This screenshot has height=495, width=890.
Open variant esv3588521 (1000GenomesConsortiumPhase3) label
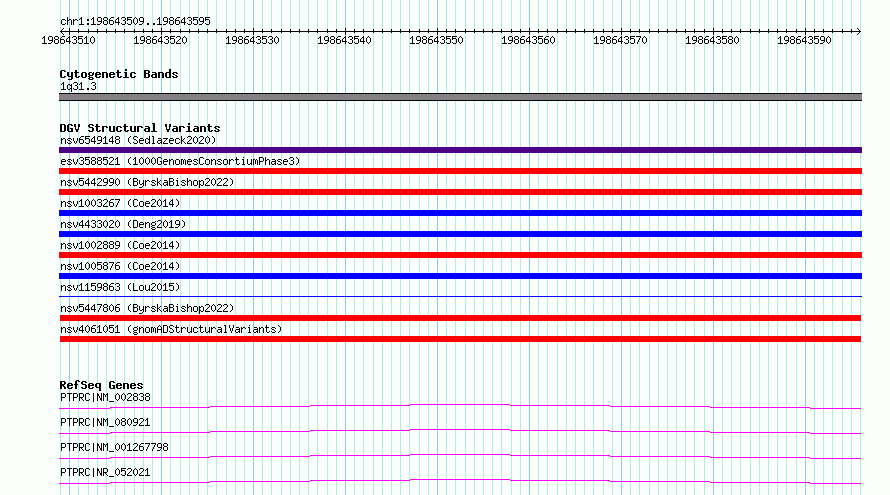(x=180, y=161)
